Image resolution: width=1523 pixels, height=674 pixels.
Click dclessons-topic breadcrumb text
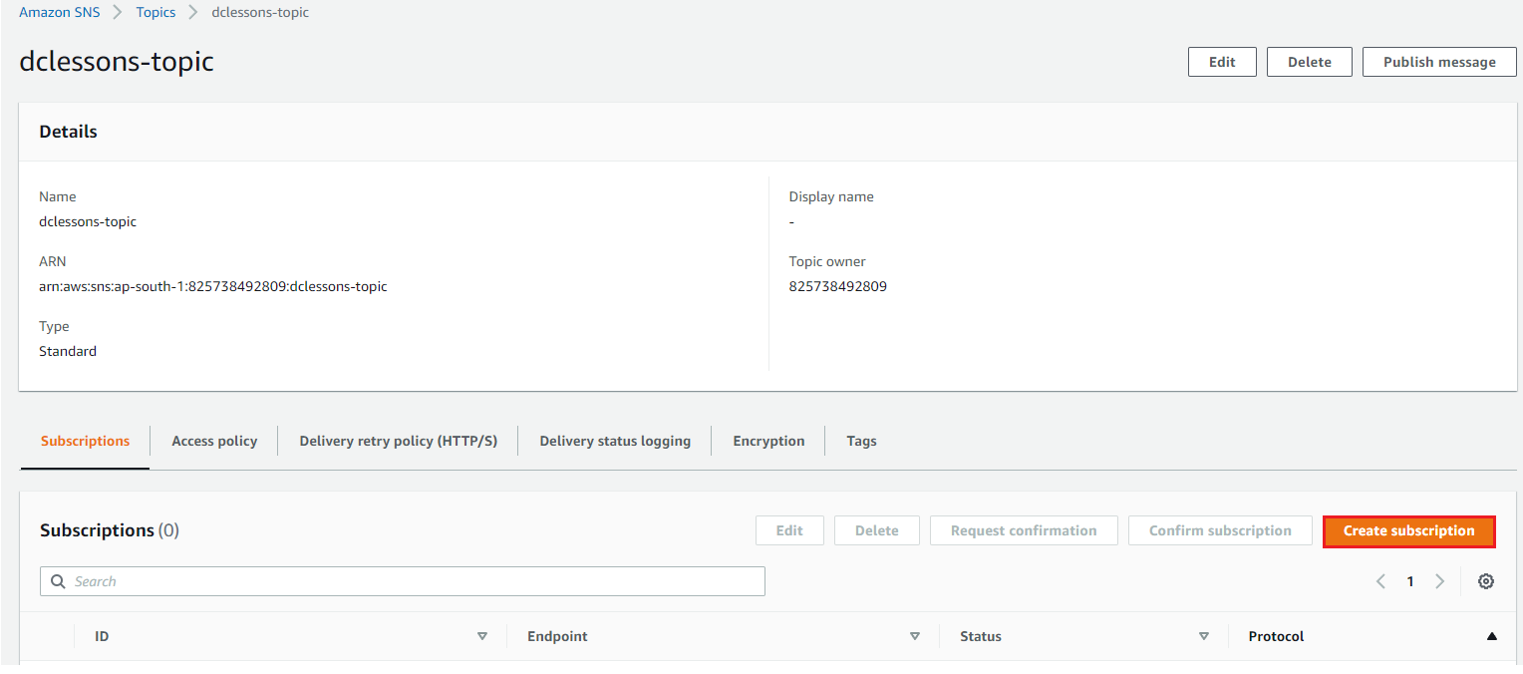point(260,12)
